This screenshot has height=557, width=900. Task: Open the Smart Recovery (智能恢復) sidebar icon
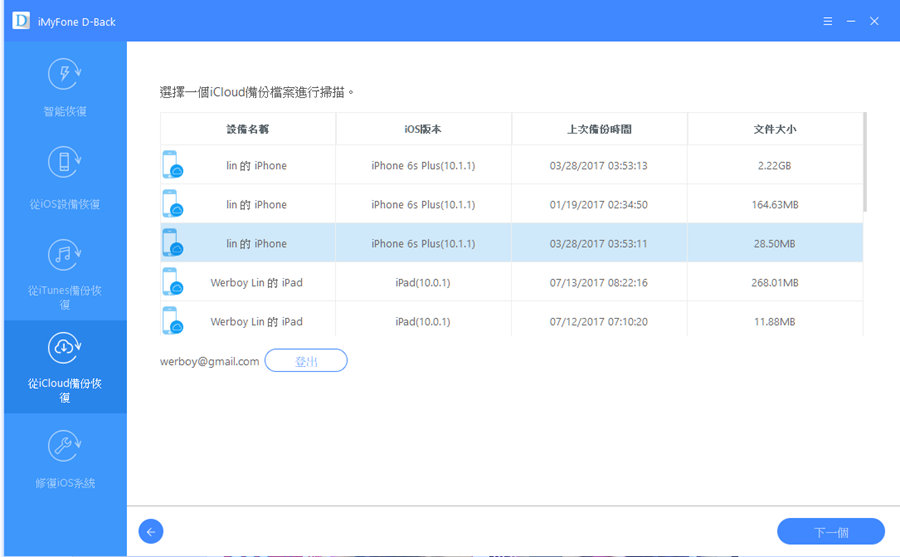64,74
